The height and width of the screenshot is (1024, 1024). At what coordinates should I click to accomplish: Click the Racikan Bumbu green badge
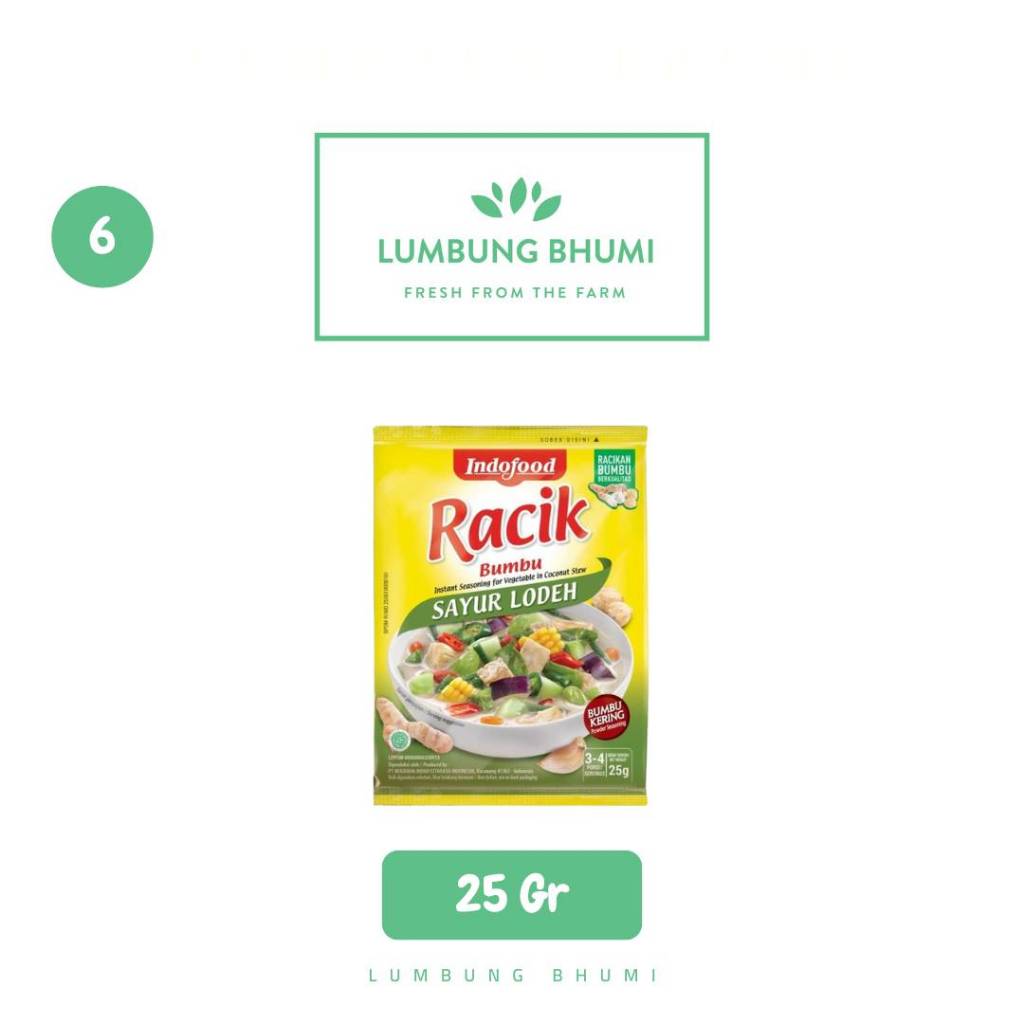coord(615,477)
